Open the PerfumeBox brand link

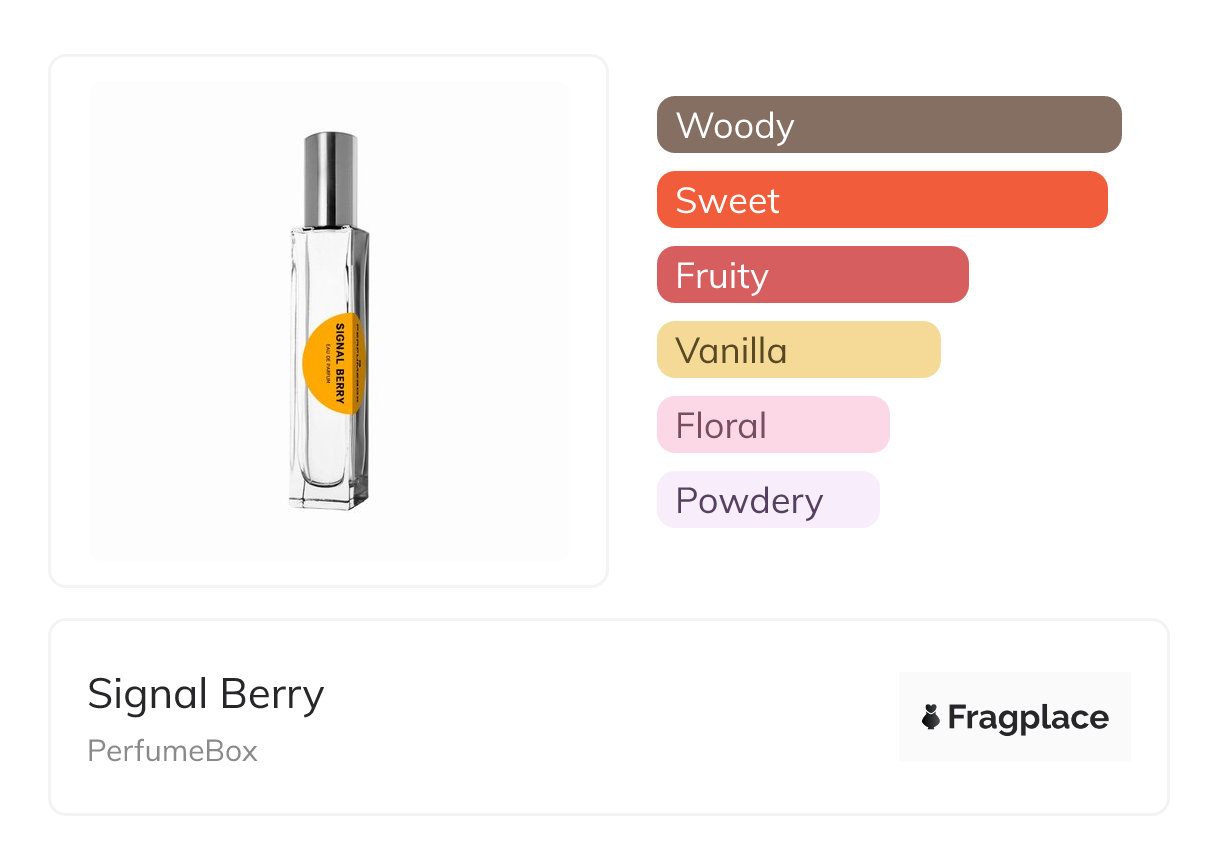pyautogui.click(x=172, y=751)
